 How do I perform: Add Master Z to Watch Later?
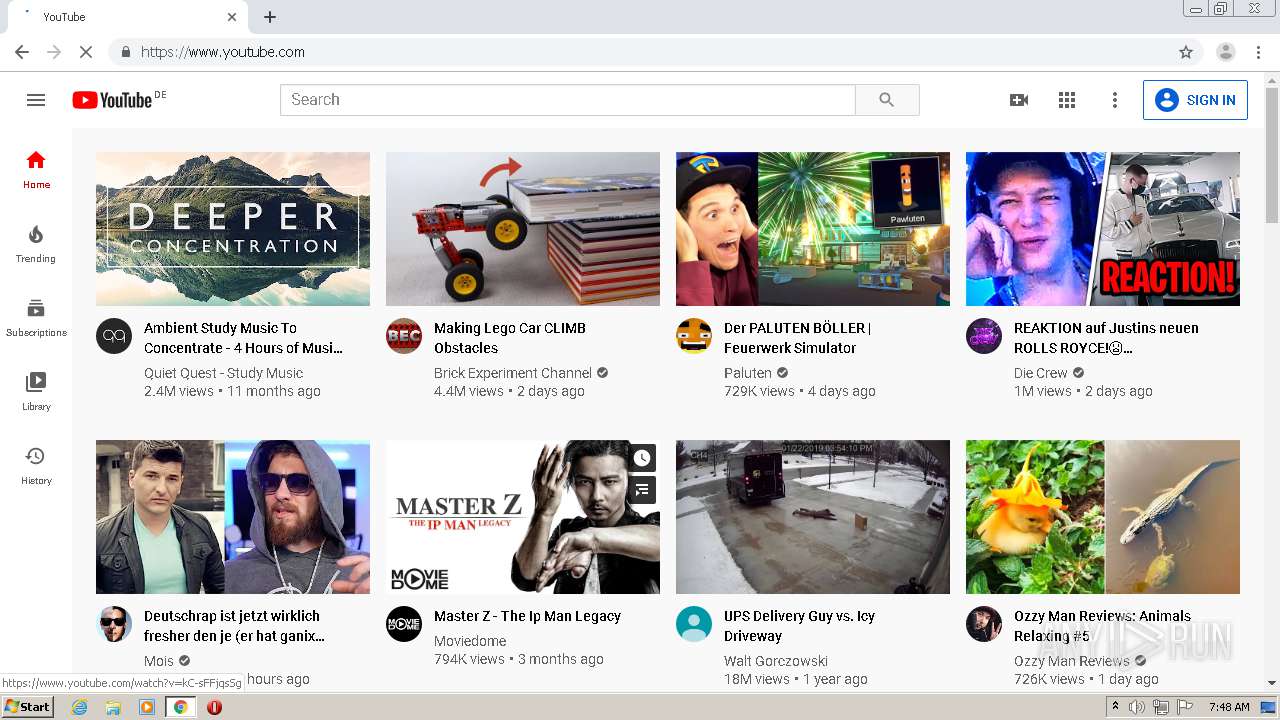(x=642, y=458)
